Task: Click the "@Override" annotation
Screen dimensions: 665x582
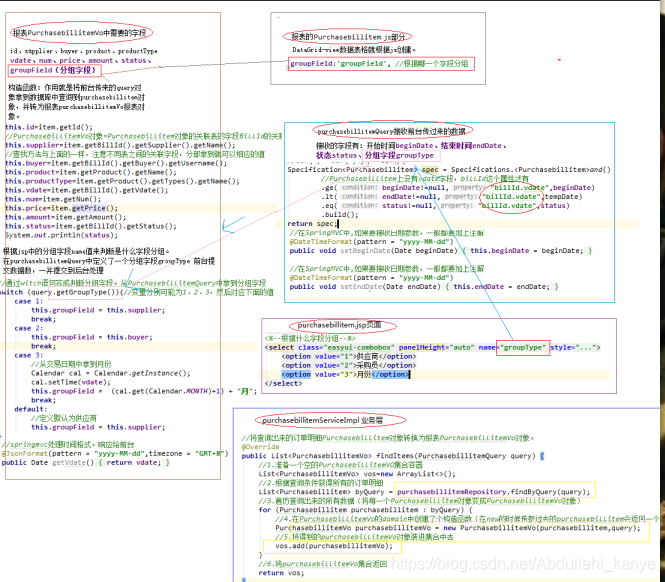Action: pos(260,447)
